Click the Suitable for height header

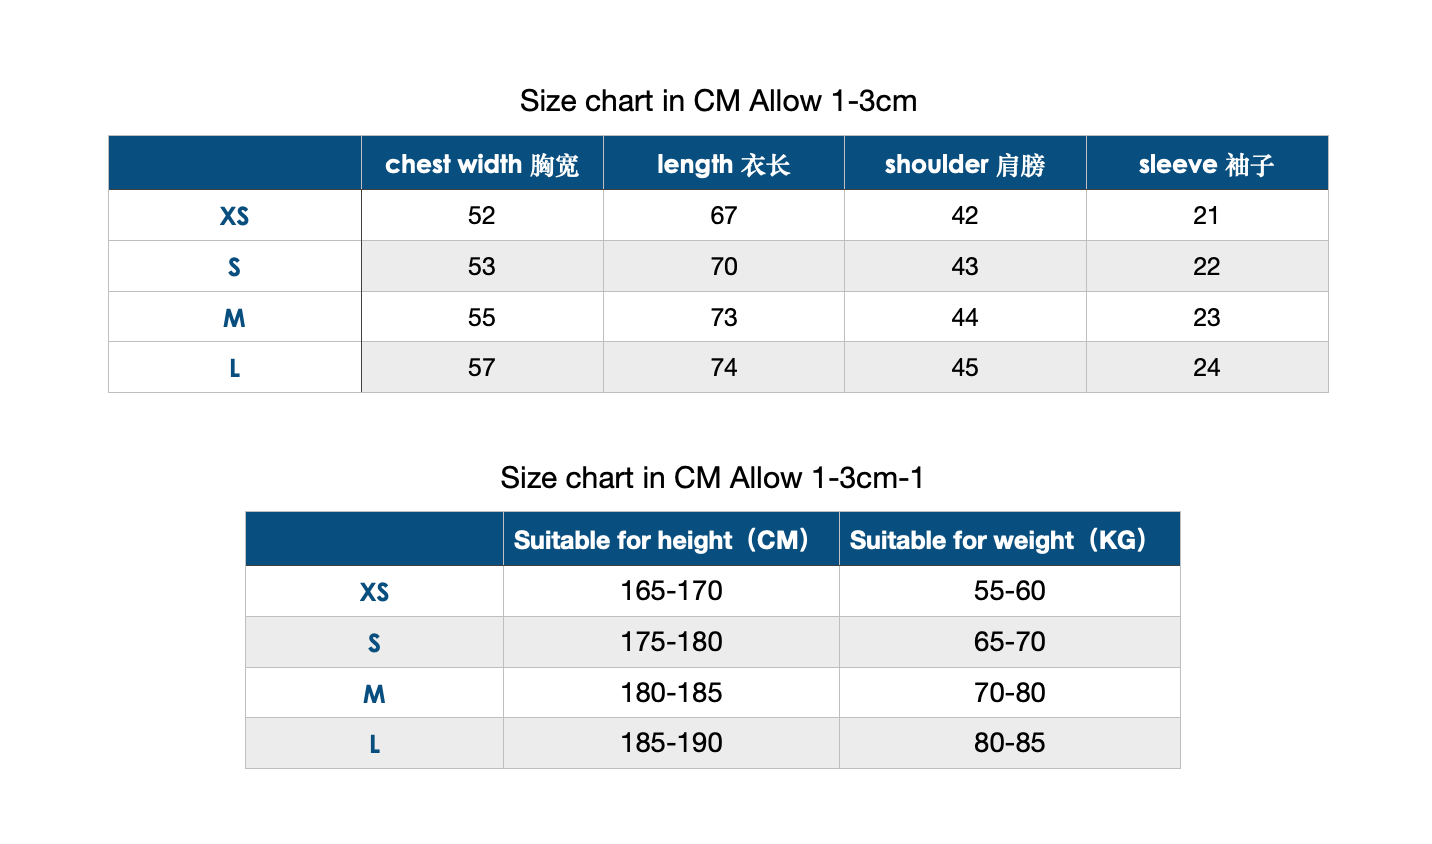(671, 540)
